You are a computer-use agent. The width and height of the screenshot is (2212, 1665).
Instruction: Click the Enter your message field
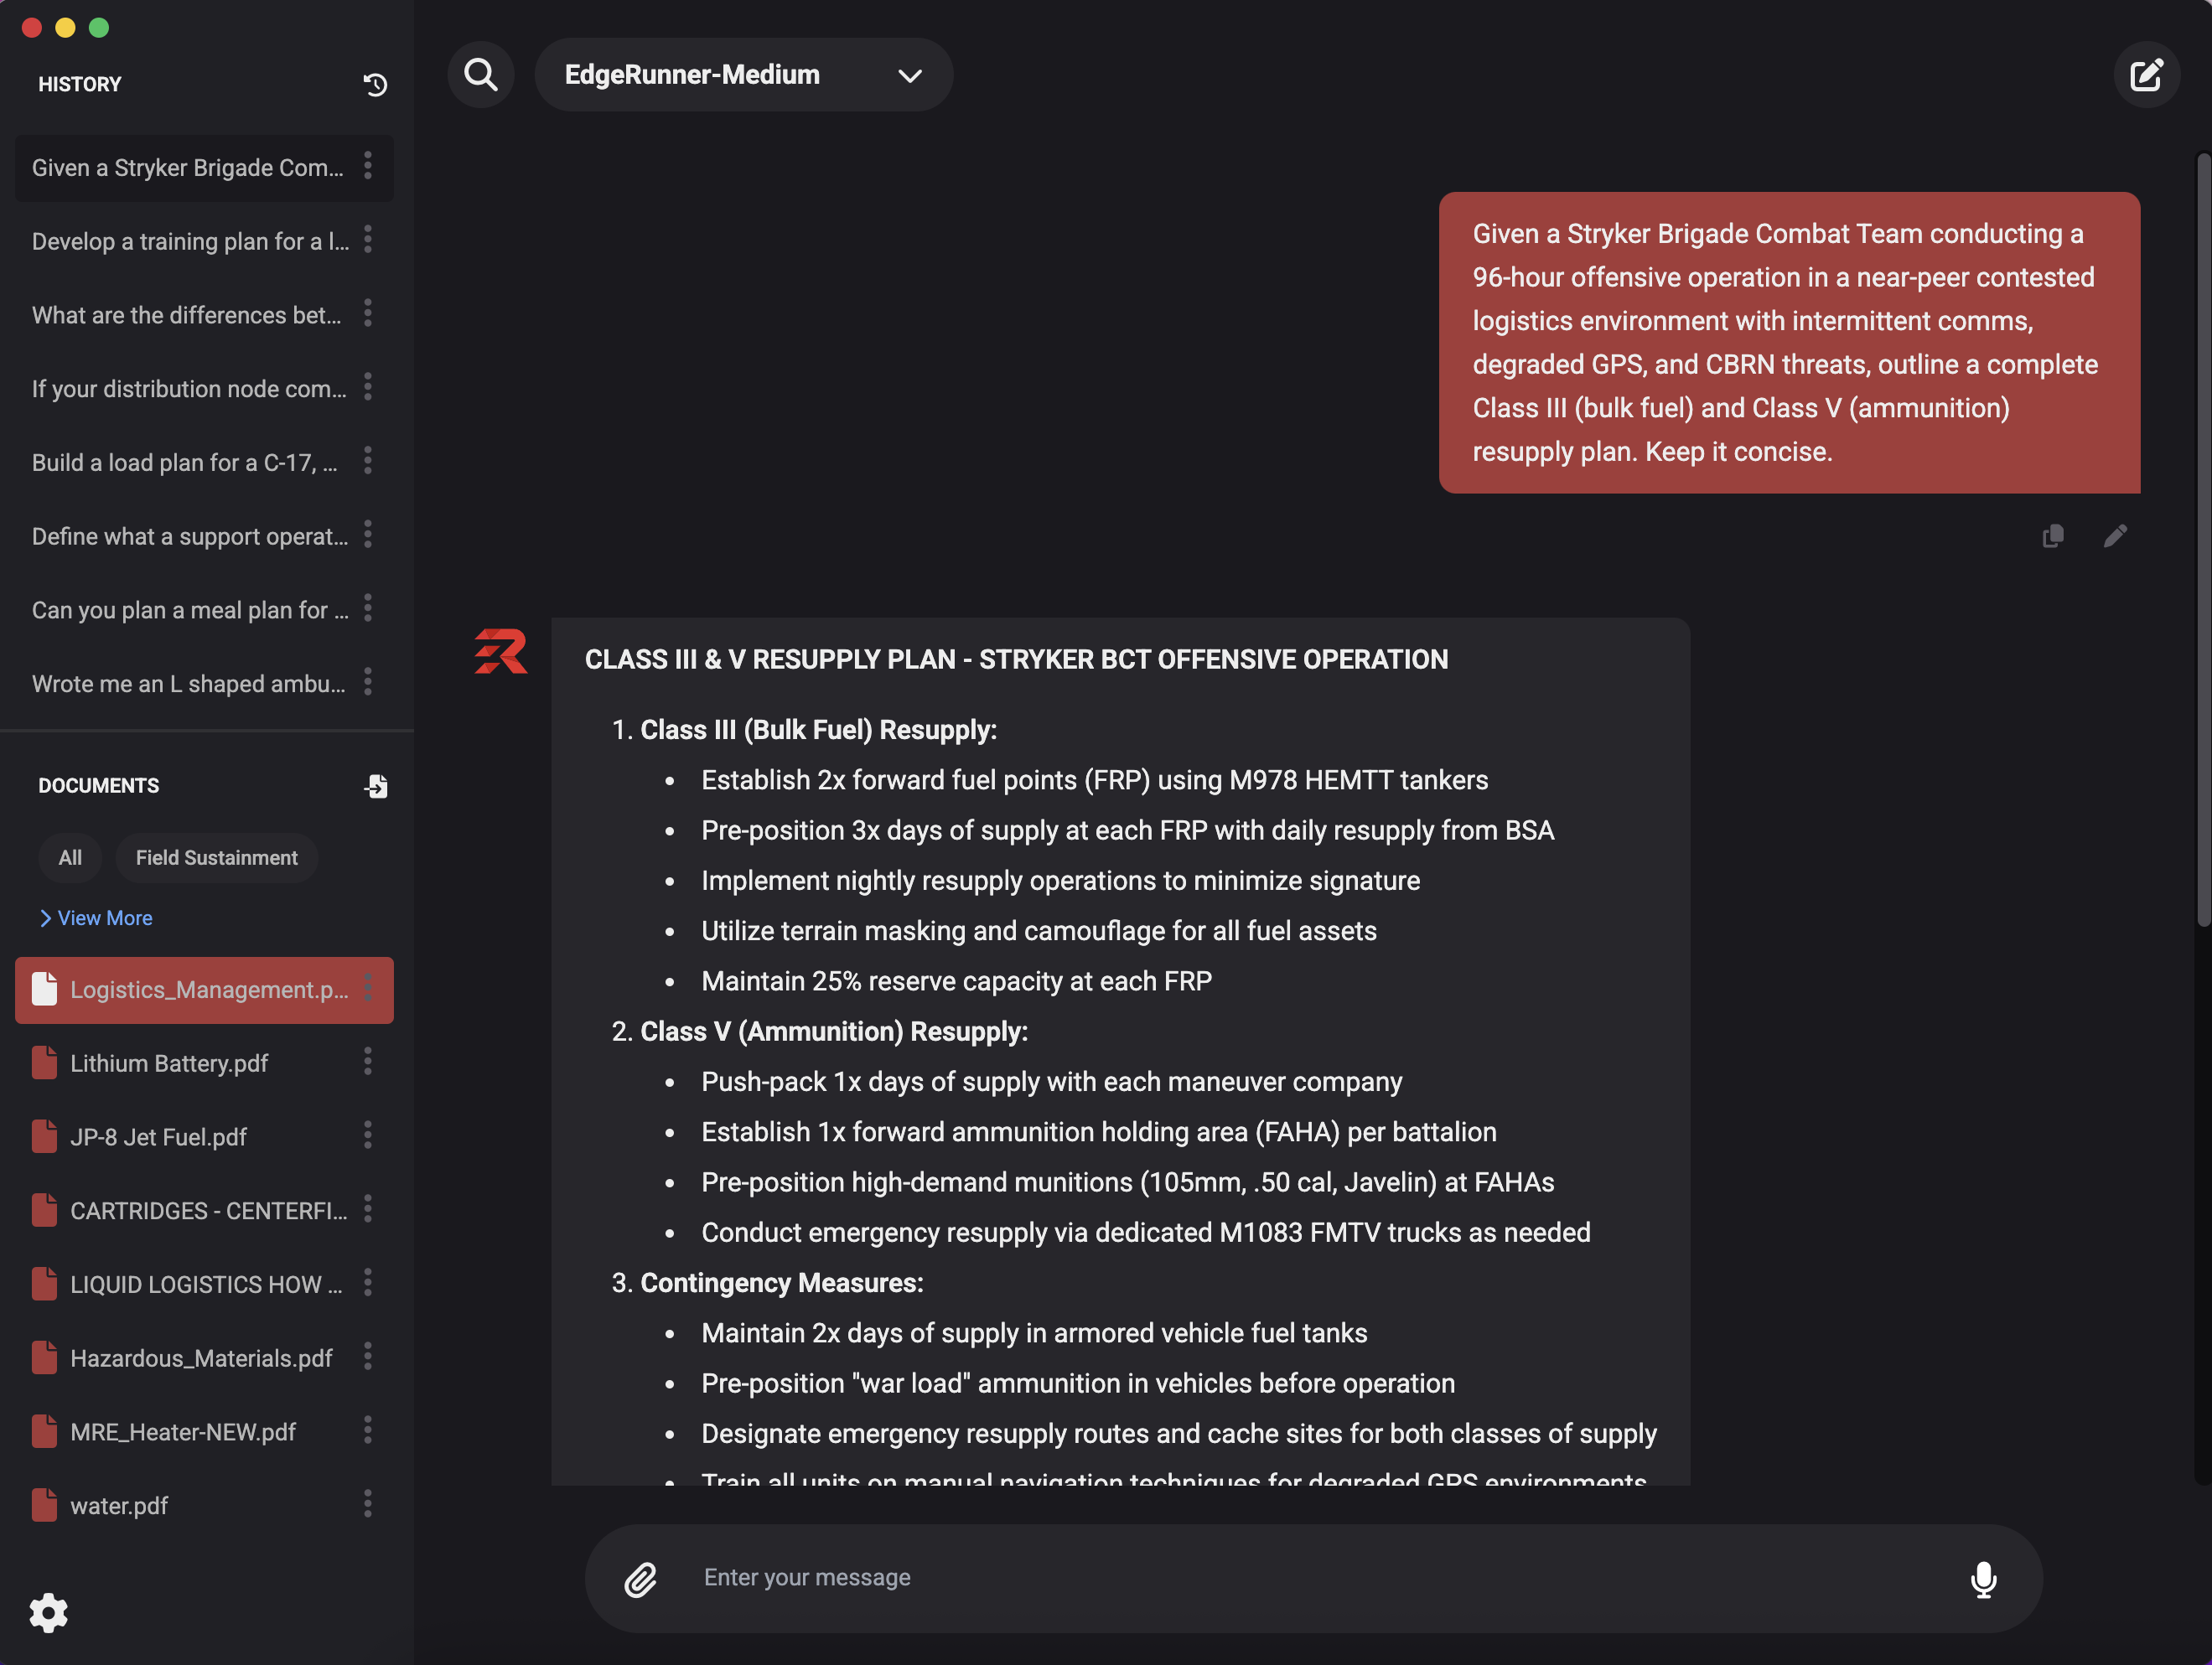click(1300, 1578)
